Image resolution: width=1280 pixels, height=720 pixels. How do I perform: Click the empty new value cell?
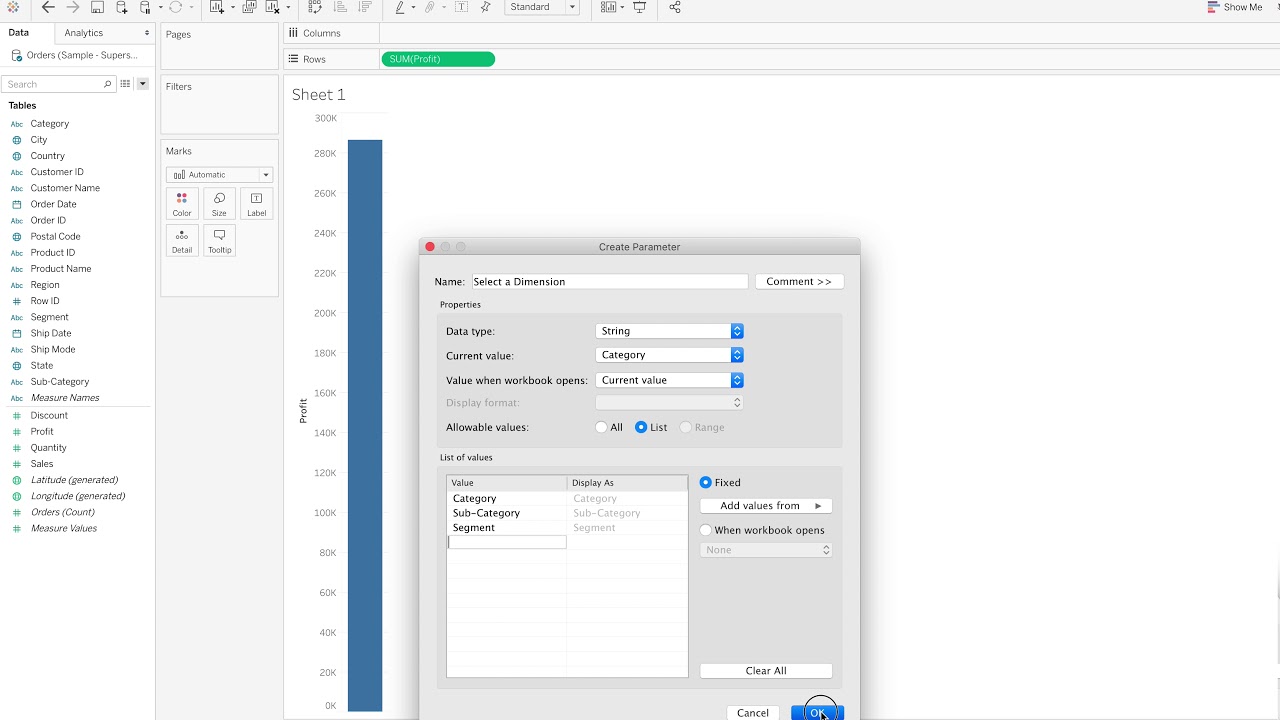pyautogui.click(x=507, y=542)
